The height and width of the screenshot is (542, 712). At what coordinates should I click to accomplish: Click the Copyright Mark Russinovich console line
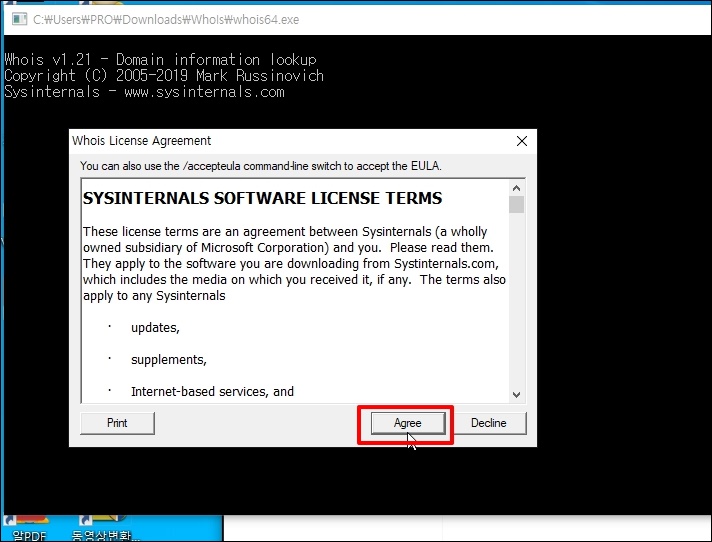[164, 76]
